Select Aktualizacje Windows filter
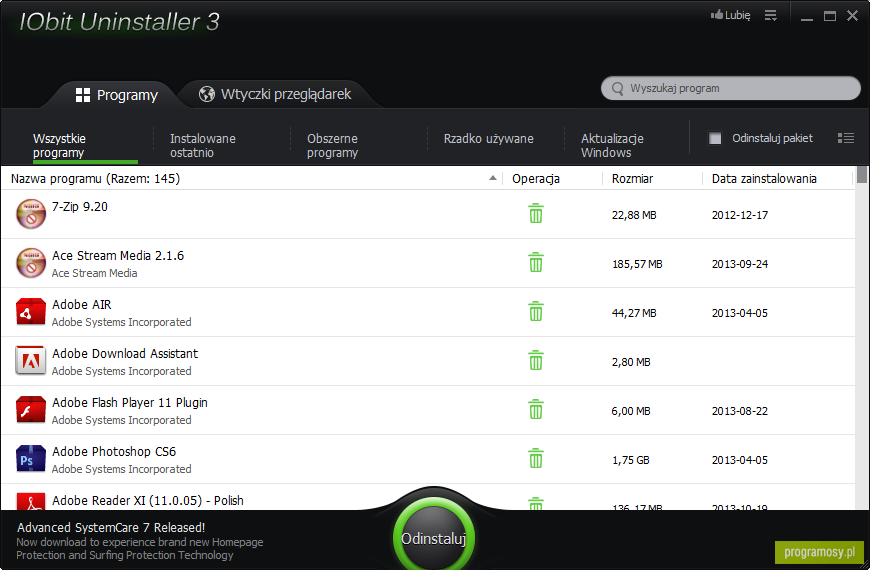870x570 pixels. [612, 145]
